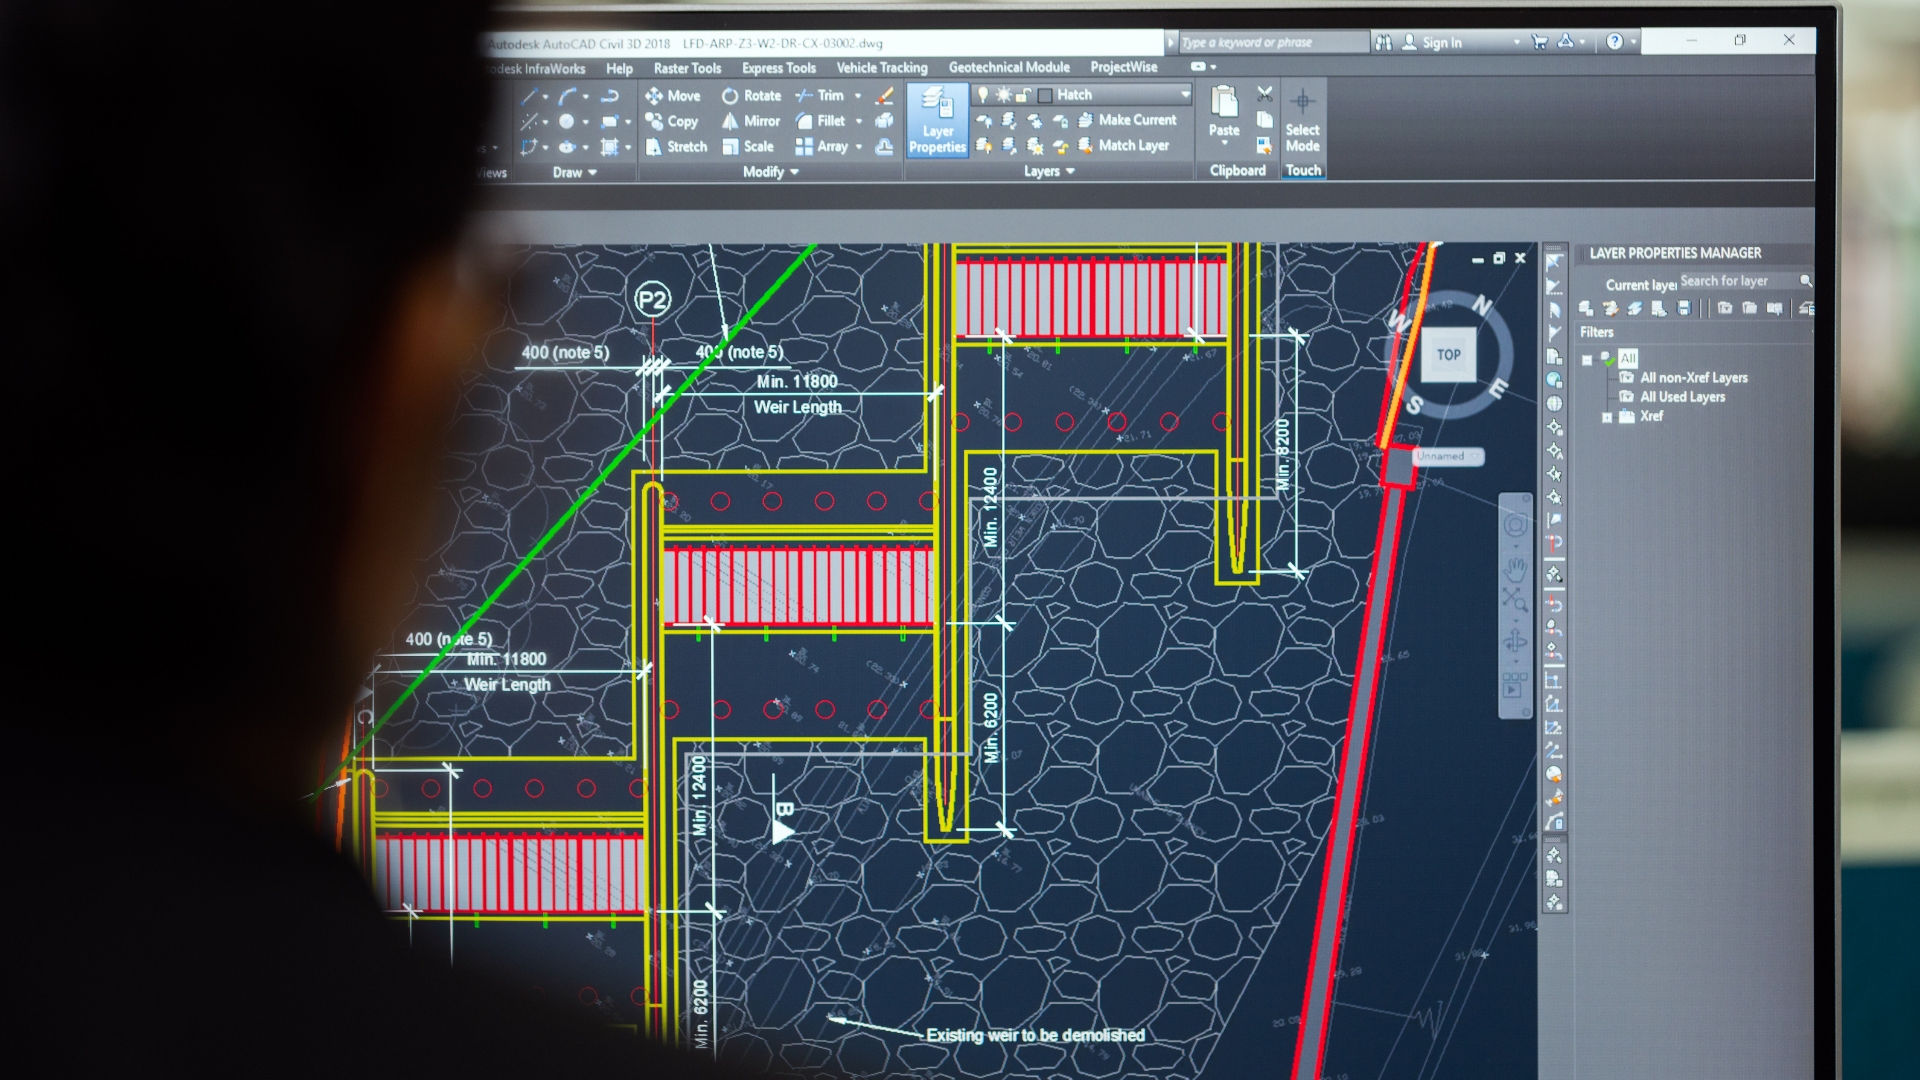1920x1080 pixels.
Task: Toggle freeze on the current layer
Action: (x=1003, y=94)
